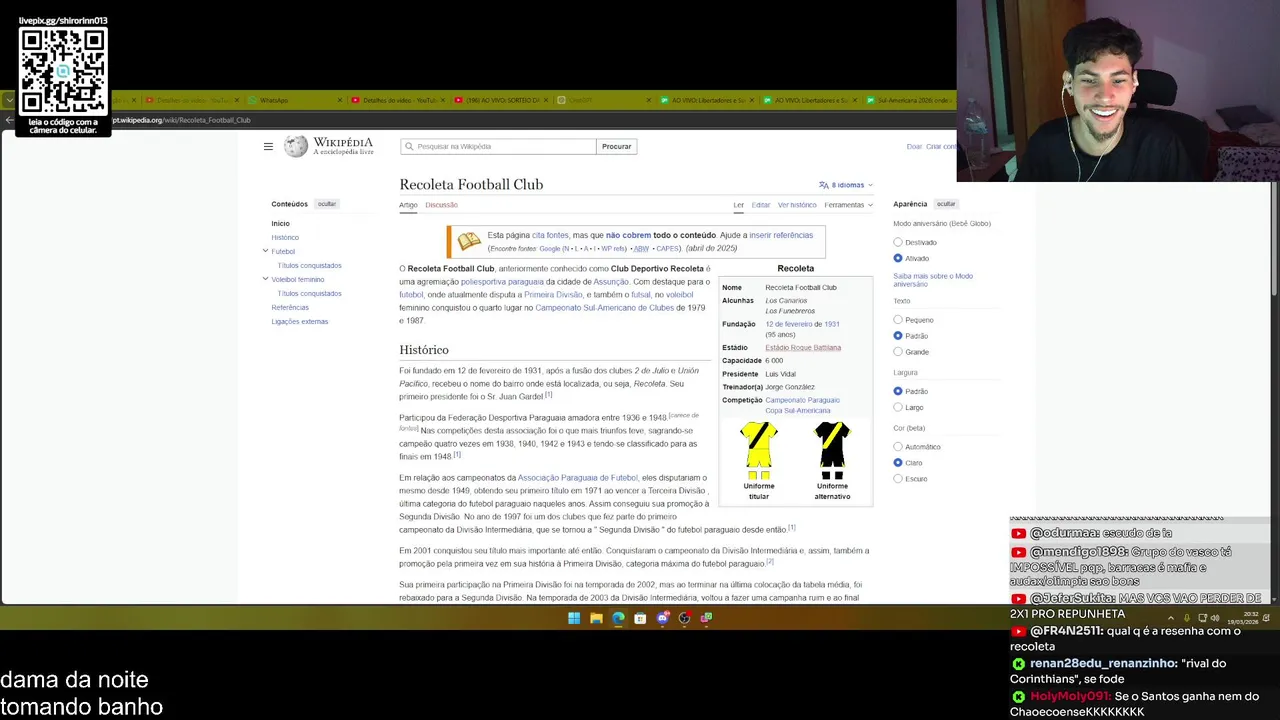Follow the Associação Paraguaia de Futebol link
Viewport: 1280px width, 720px height.
tap(577, 478)
